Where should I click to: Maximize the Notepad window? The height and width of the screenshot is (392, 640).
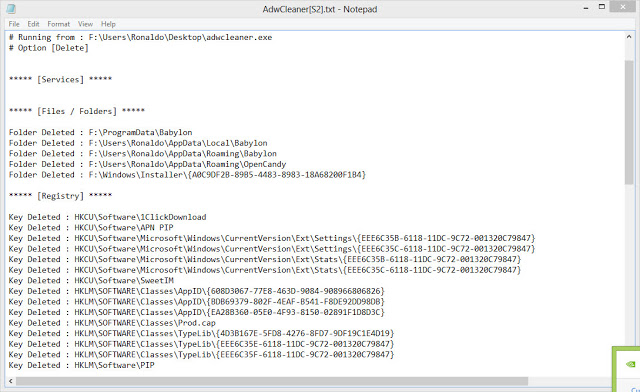(602, 7)
